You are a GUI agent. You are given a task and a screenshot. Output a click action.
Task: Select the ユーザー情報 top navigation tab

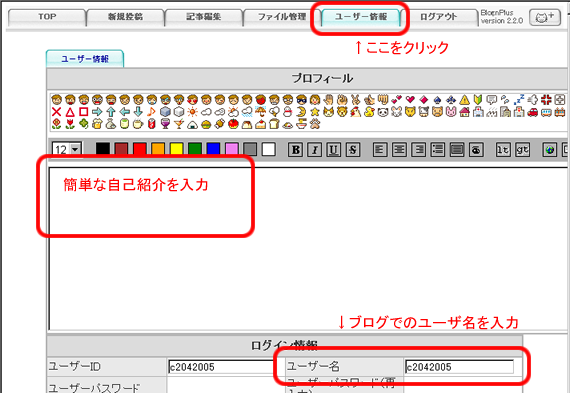(x=361, y=17)
